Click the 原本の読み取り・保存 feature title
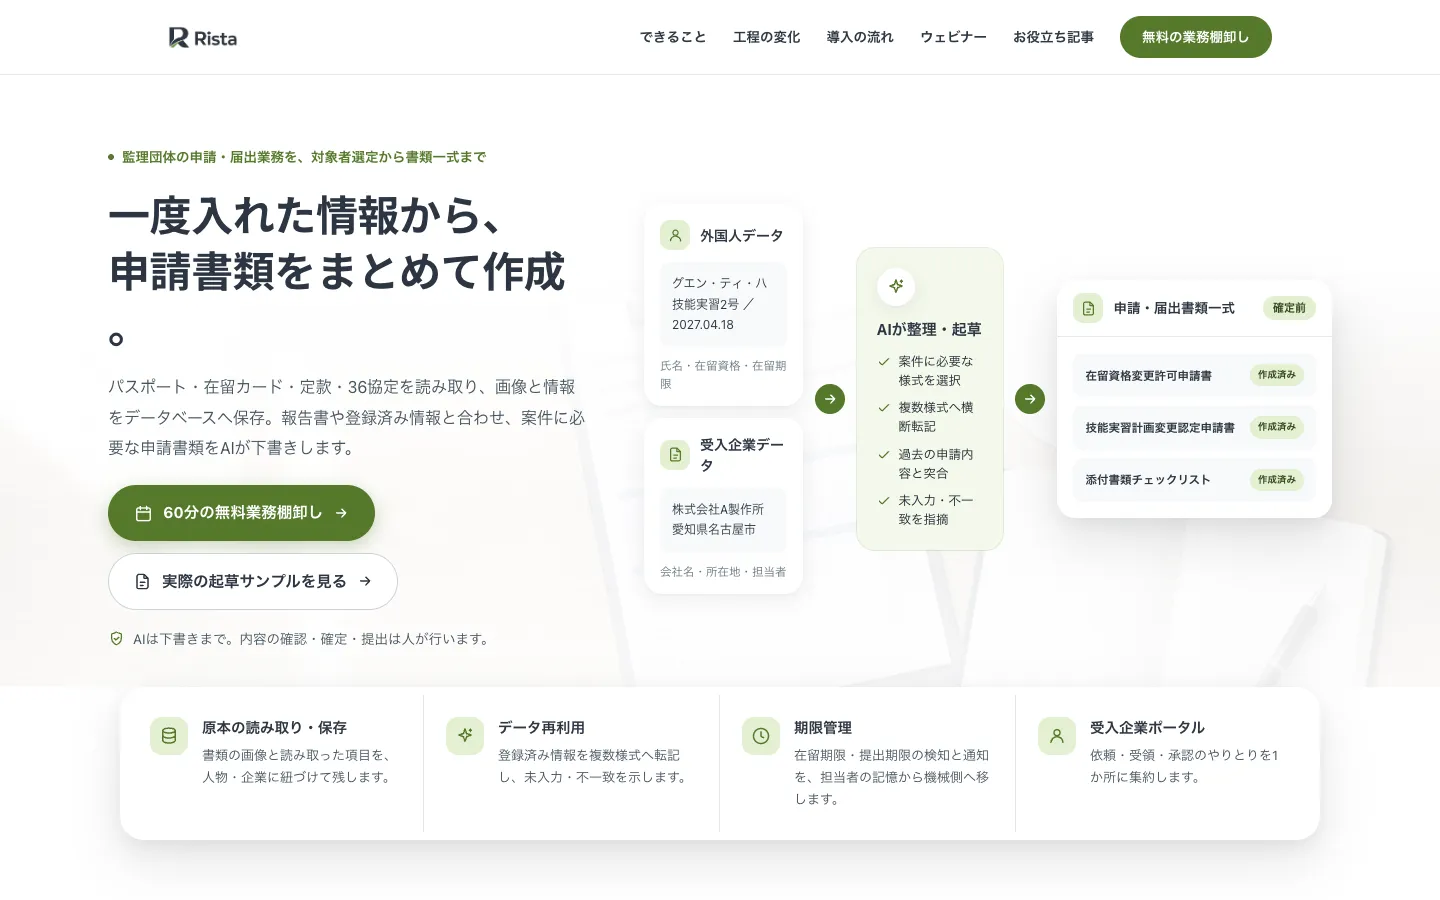 (274, 728)
